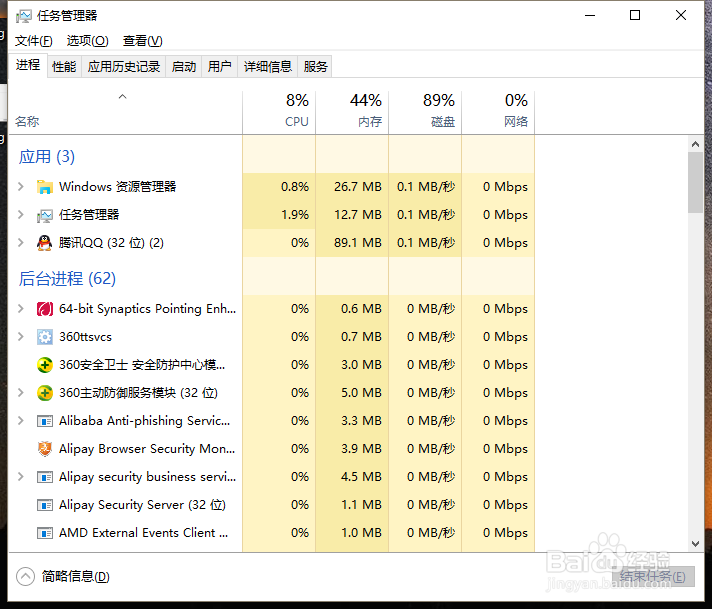712x609 pixels.
Task: Expand the 任务管理器 process group
Action: tap(20, 215)
